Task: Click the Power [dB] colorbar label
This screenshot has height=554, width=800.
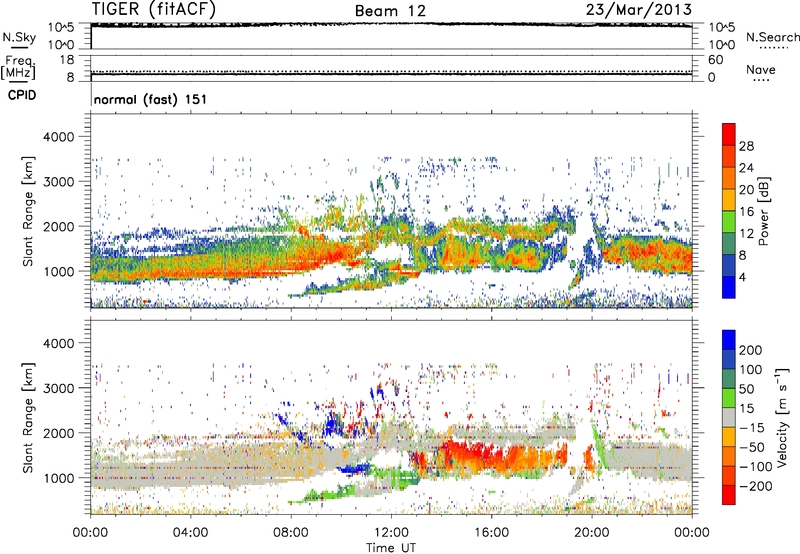Action: pos(764,211)
